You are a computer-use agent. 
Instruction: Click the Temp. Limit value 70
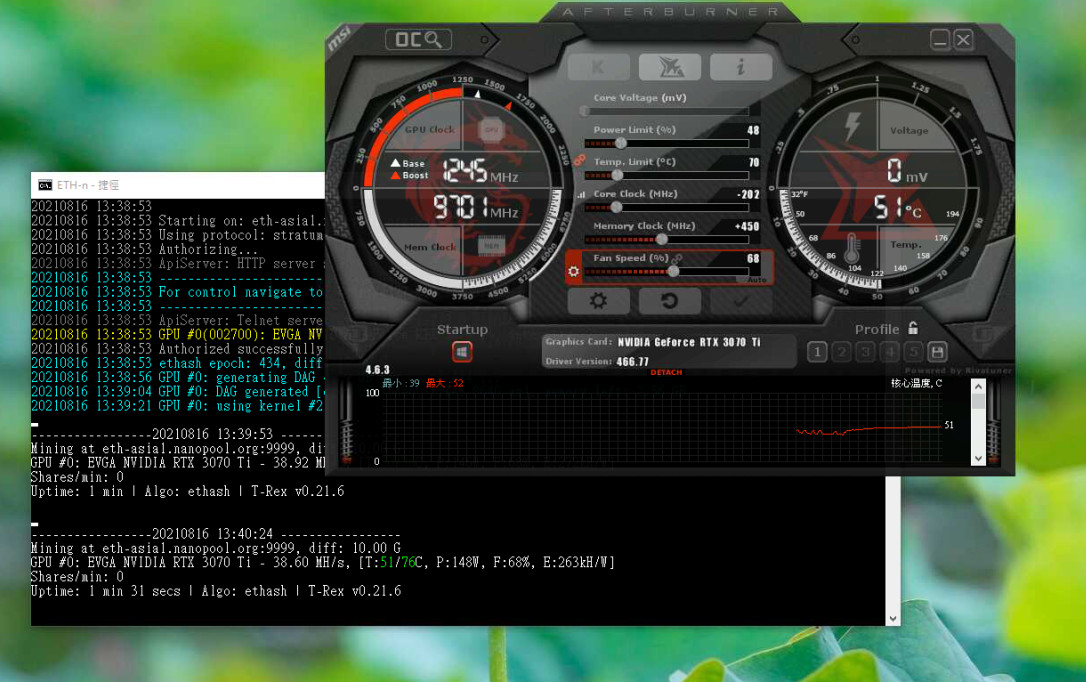754,162
